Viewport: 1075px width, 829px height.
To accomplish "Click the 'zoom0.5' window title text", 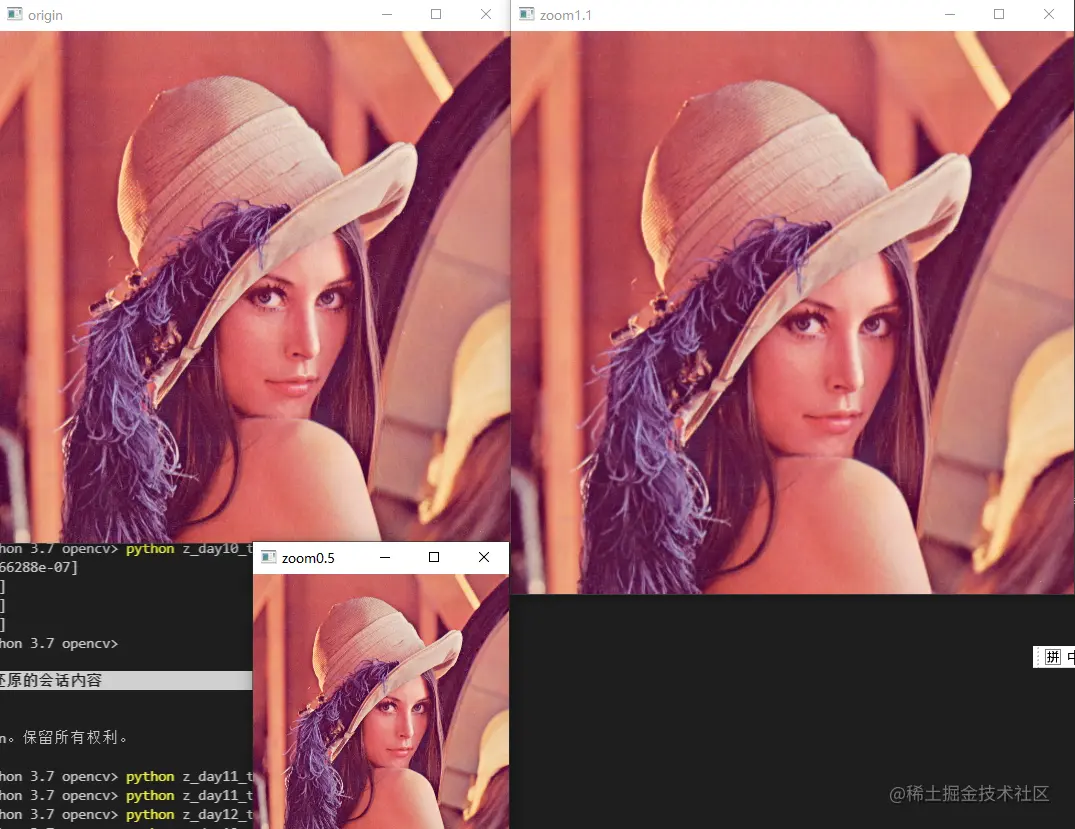I will 309,558.
